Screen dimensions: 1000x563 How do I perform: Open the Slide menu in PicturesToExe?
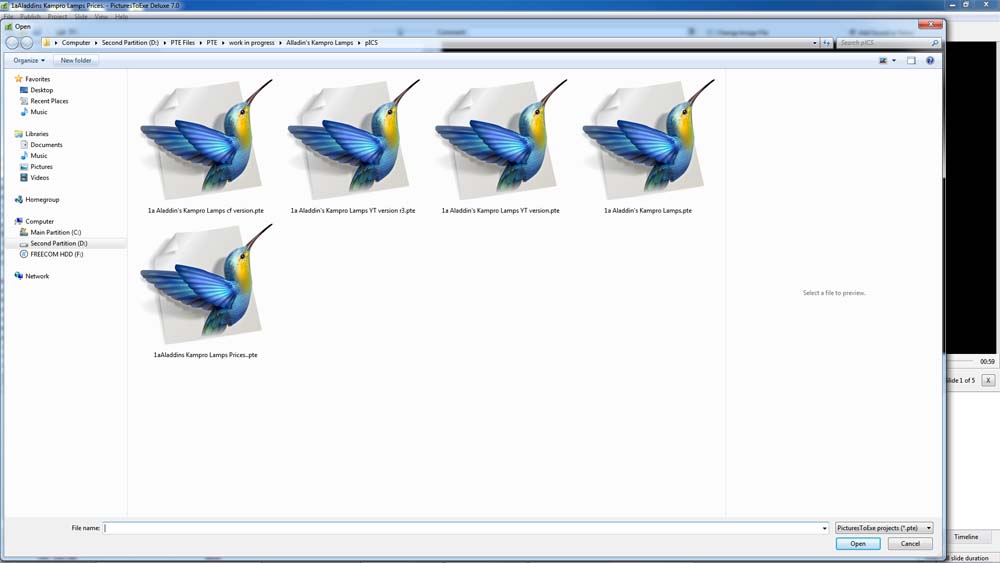pyautogui.click(x=81, y=17)
